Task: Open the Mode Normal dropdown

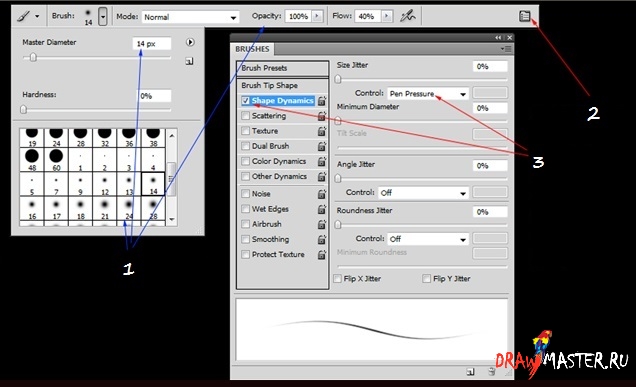Action: point(190,17)
